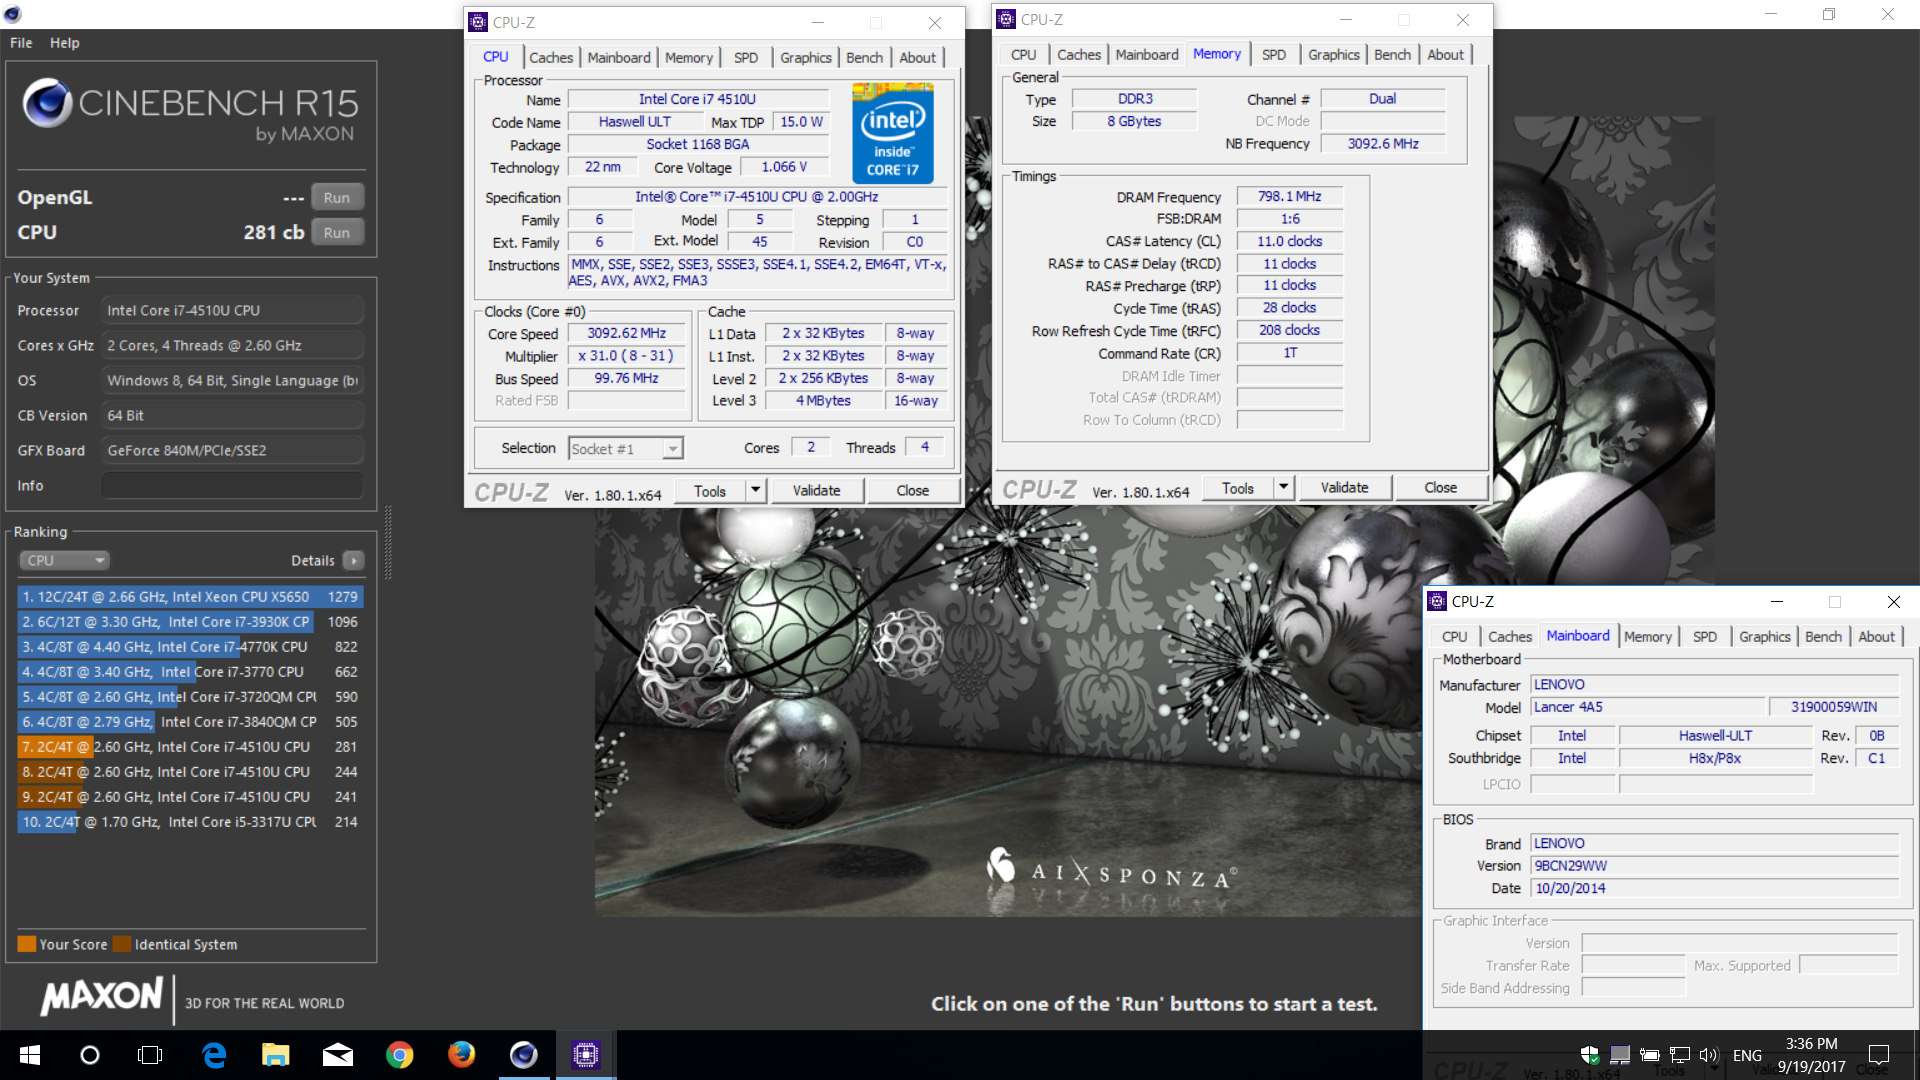
Task: Open SPD tab in the Memory CPU-Z window
Action: pos(1274,54)
